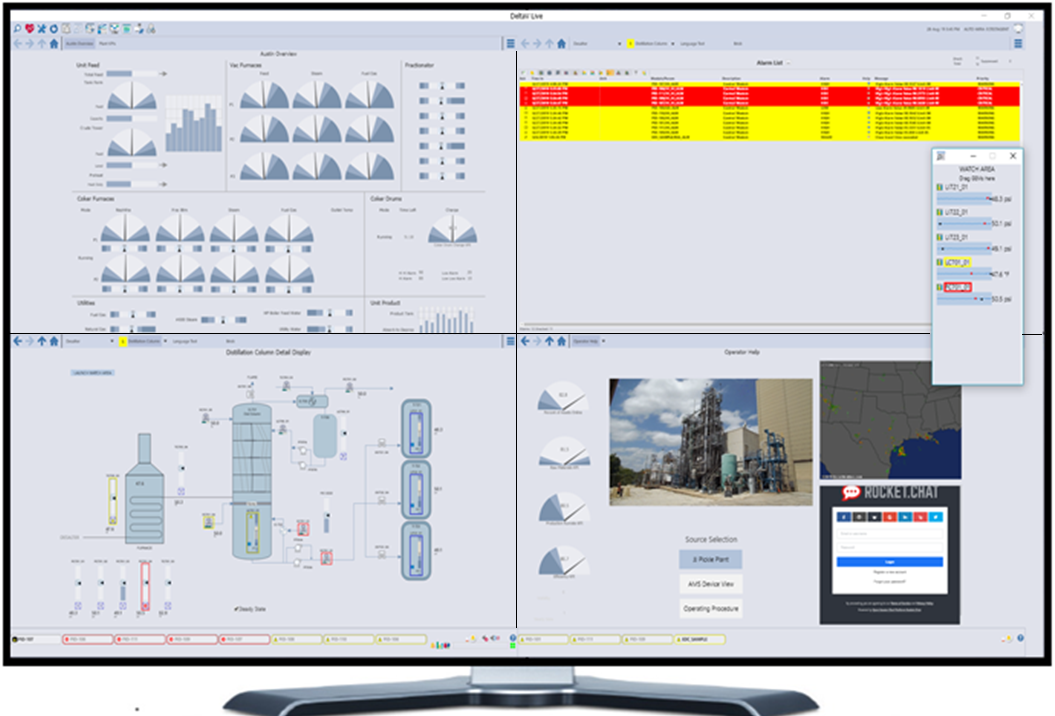1055x716 pixels.
Task: Toggle the Steady State checkbox
Action: [x=236, y=609]
